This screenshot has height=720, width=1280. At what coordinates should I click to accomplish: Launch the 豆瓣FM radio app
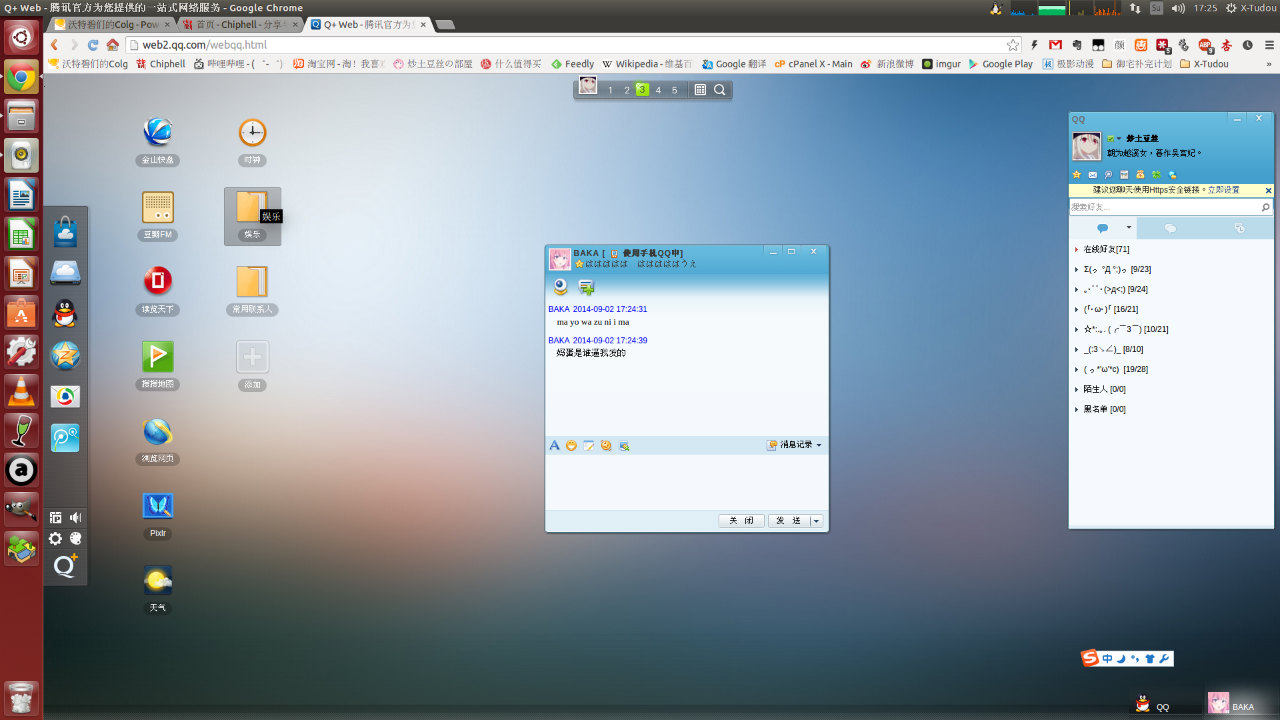tap(158, 208)
